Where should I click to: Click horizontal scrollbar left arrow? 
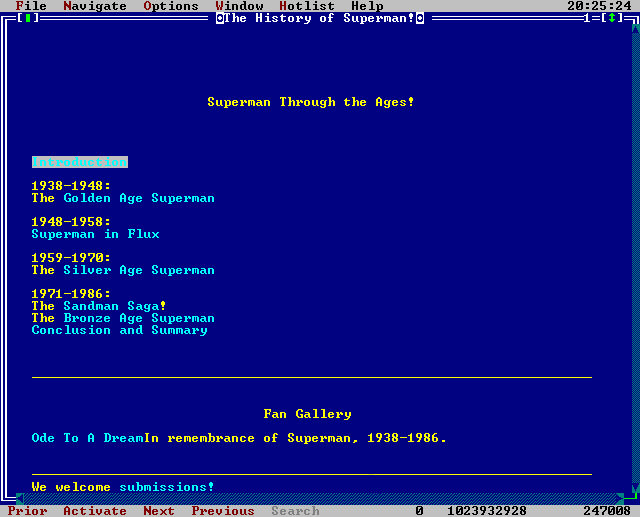point(20,499)
